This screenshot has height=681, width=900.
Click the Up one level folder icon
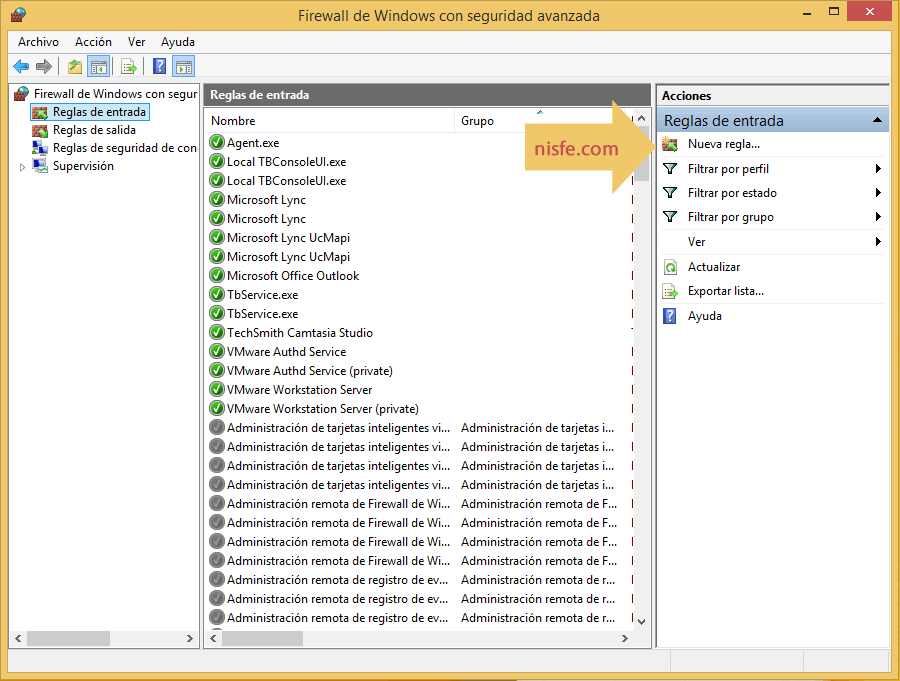point(75,67)
